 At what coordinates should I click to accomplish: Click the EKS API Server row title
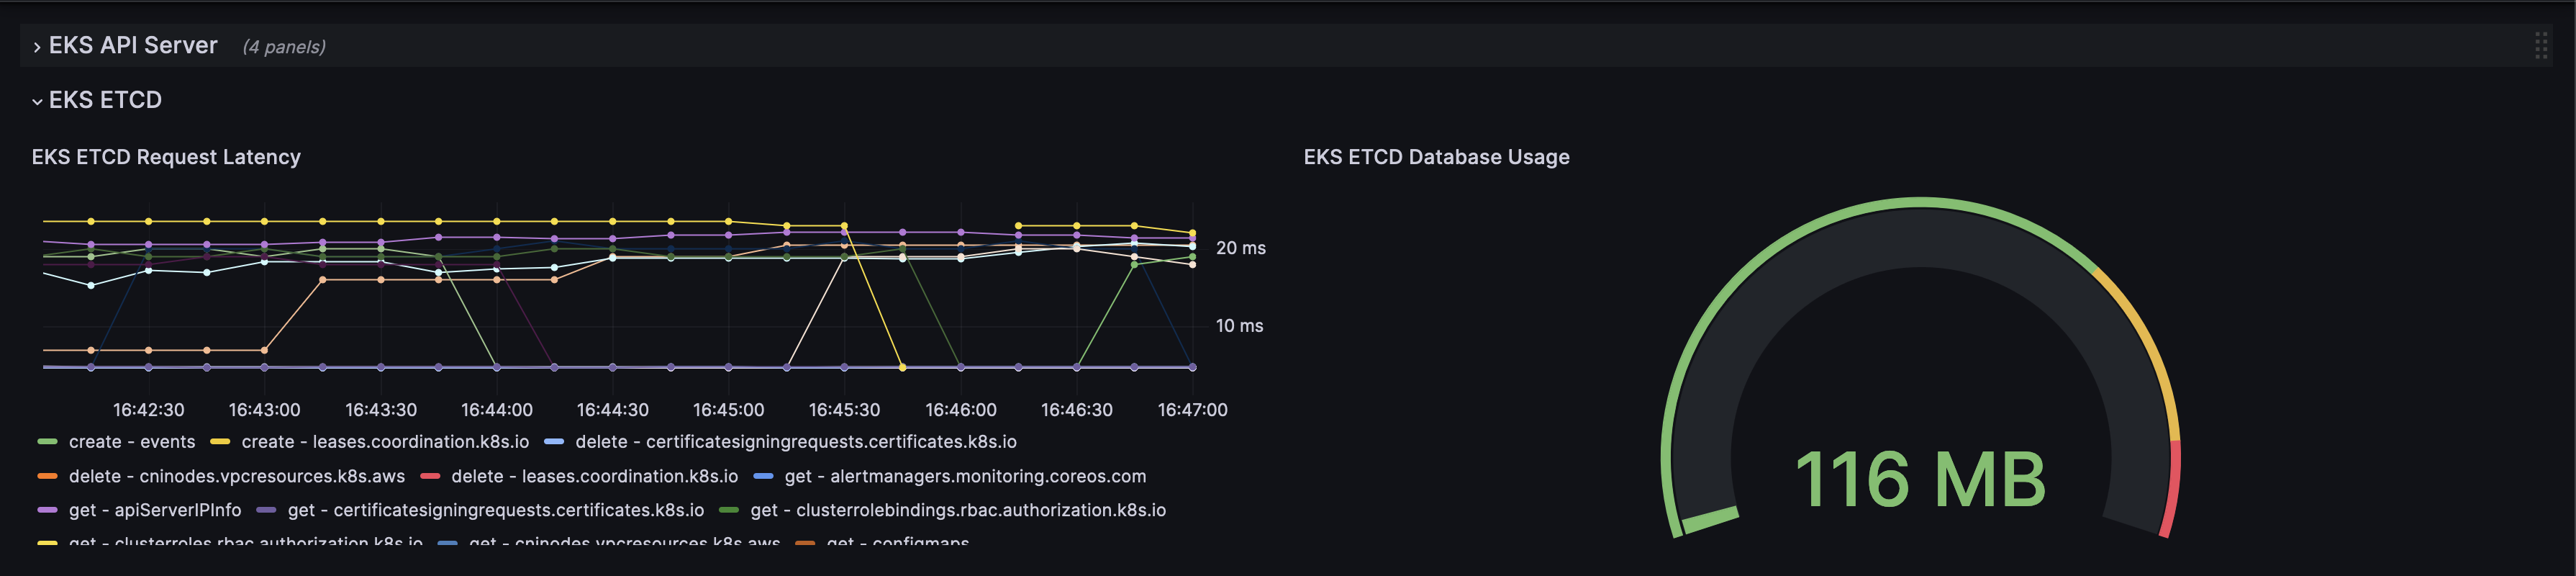coord(133,46)
